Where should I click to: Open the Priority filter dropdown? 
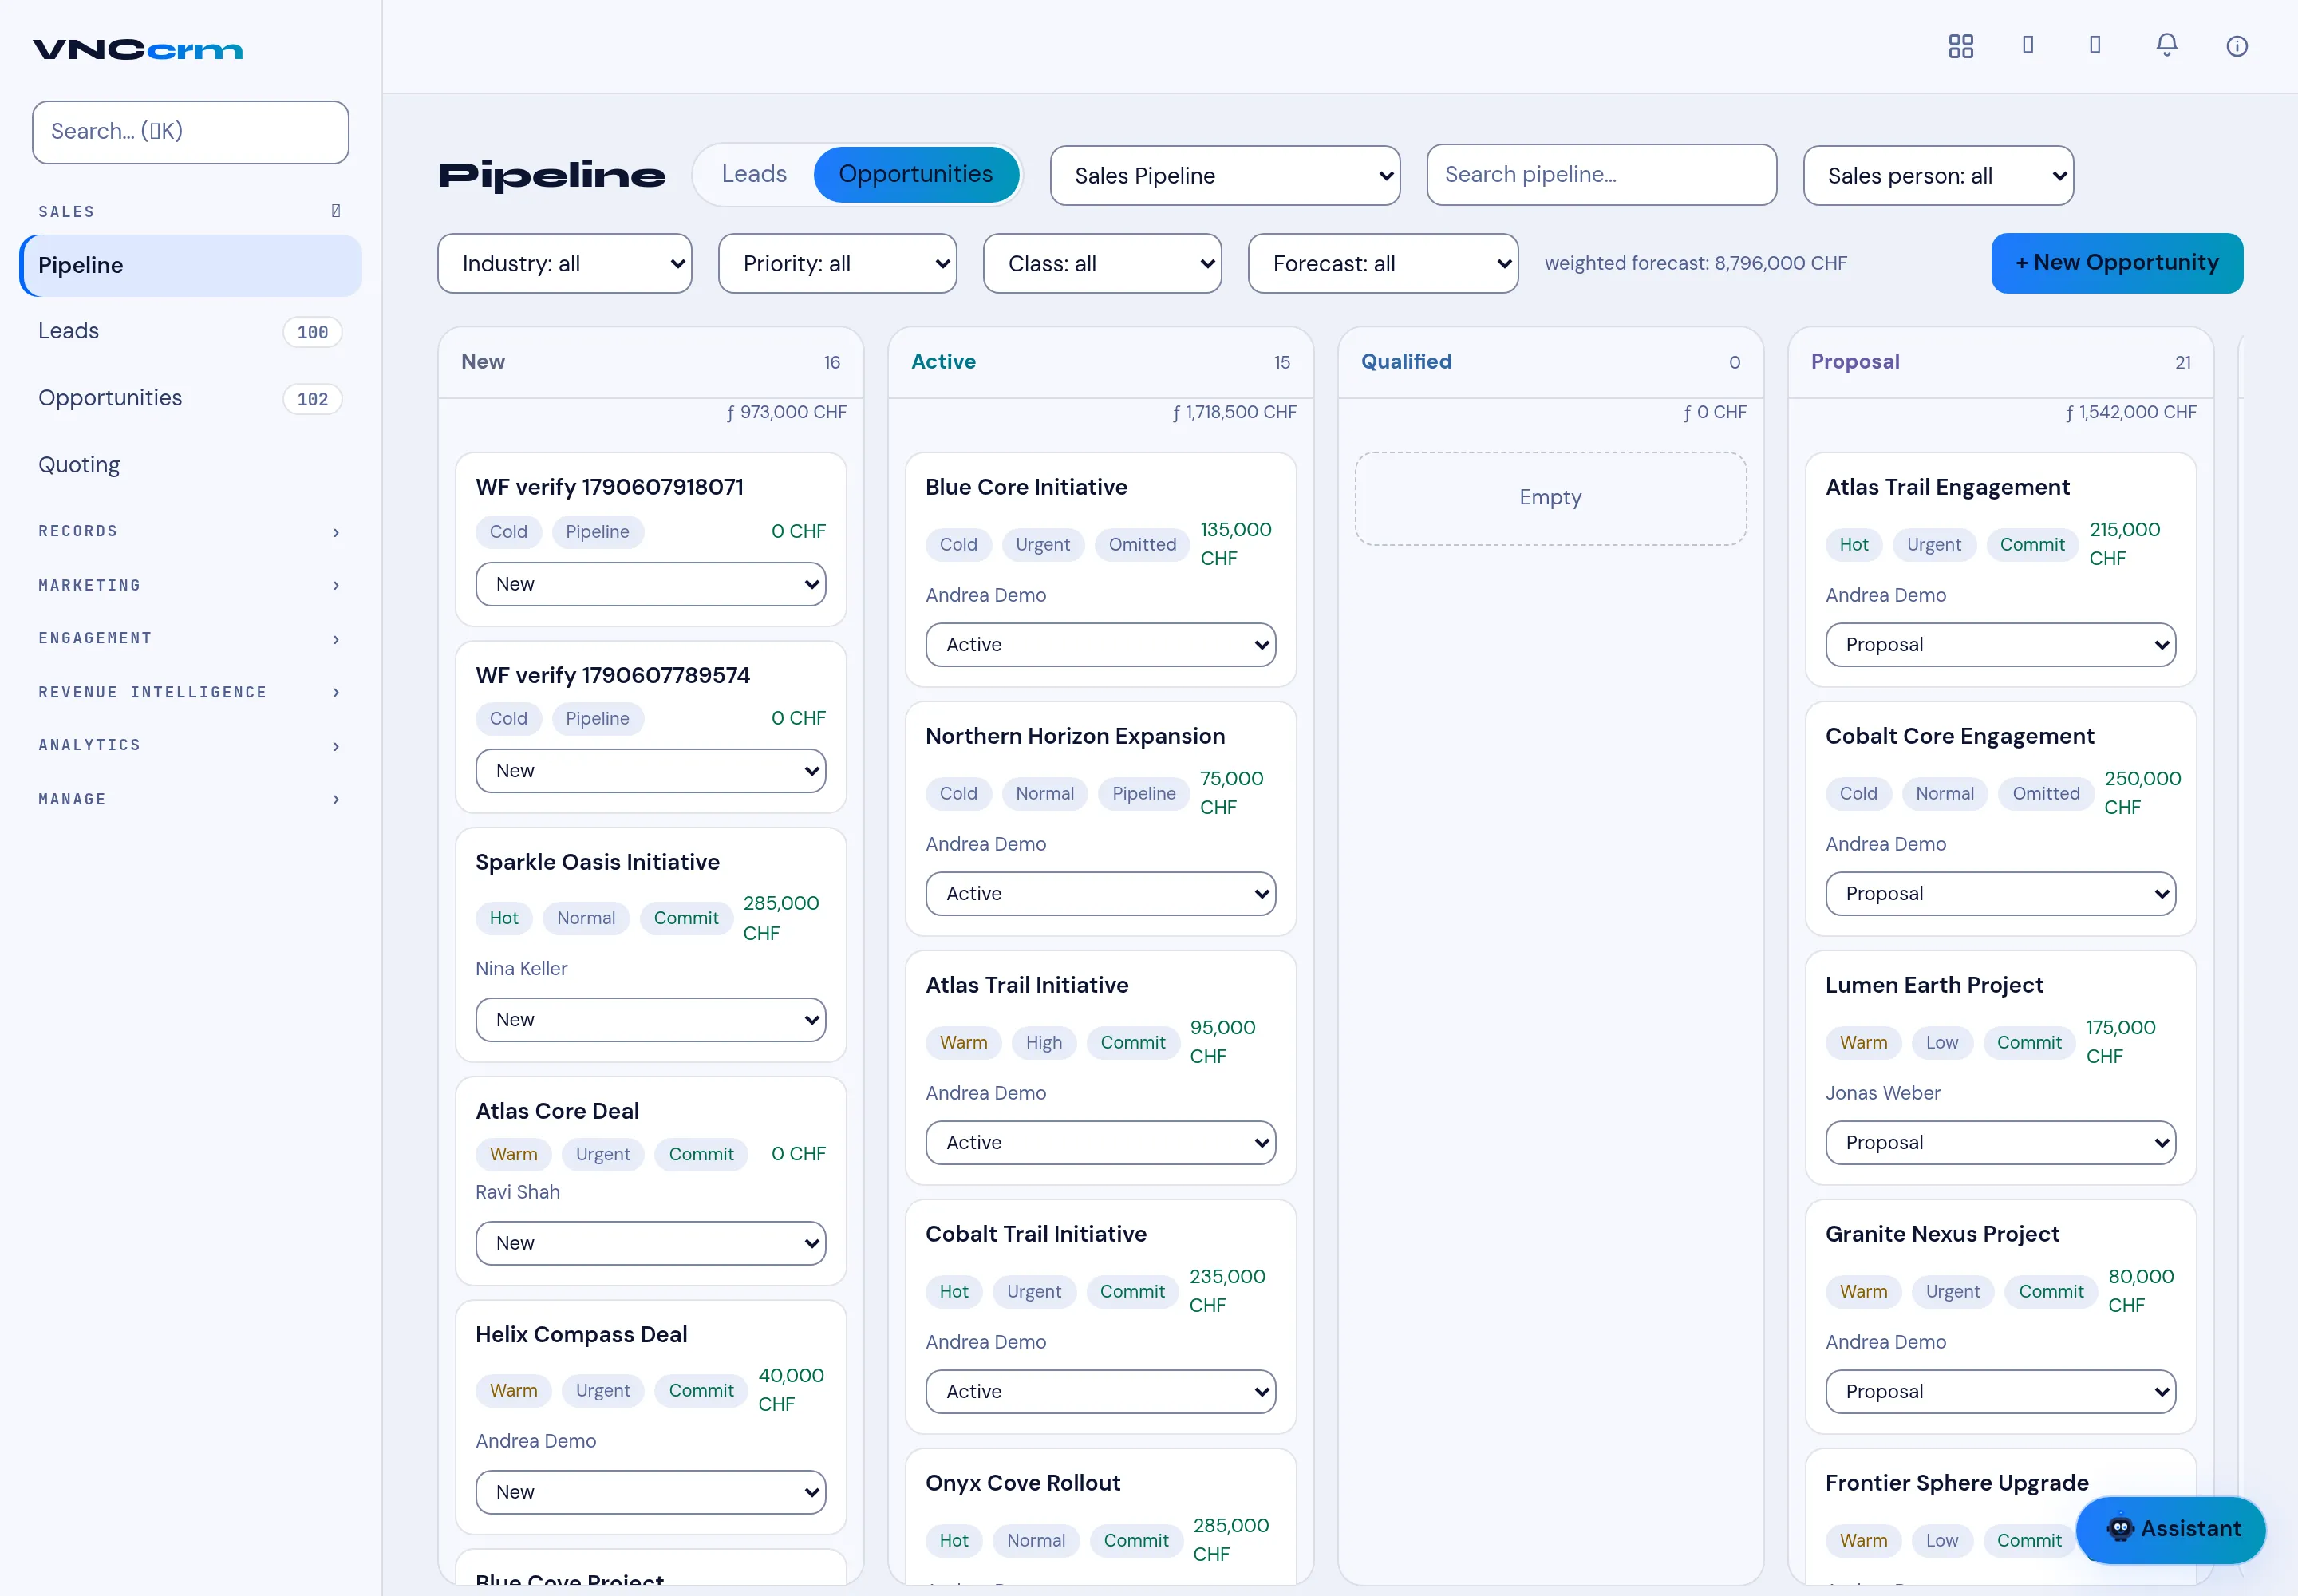point(837,263)
